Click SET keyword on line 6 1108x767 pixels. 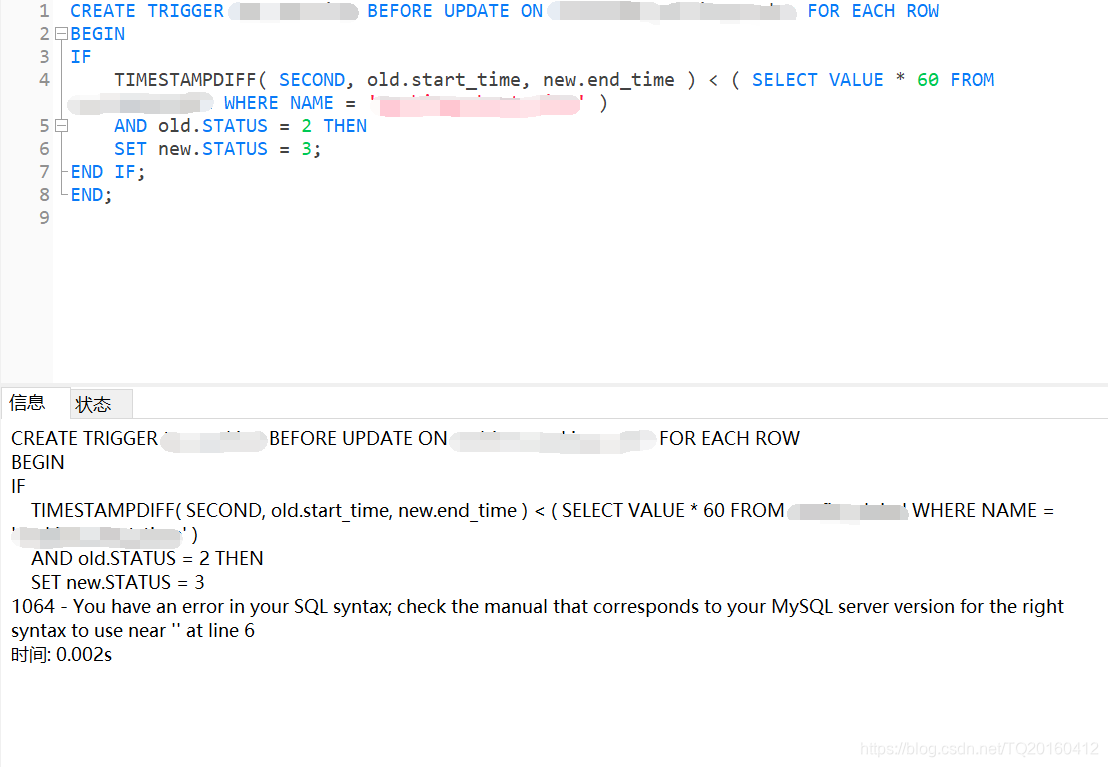coord(130,149)
